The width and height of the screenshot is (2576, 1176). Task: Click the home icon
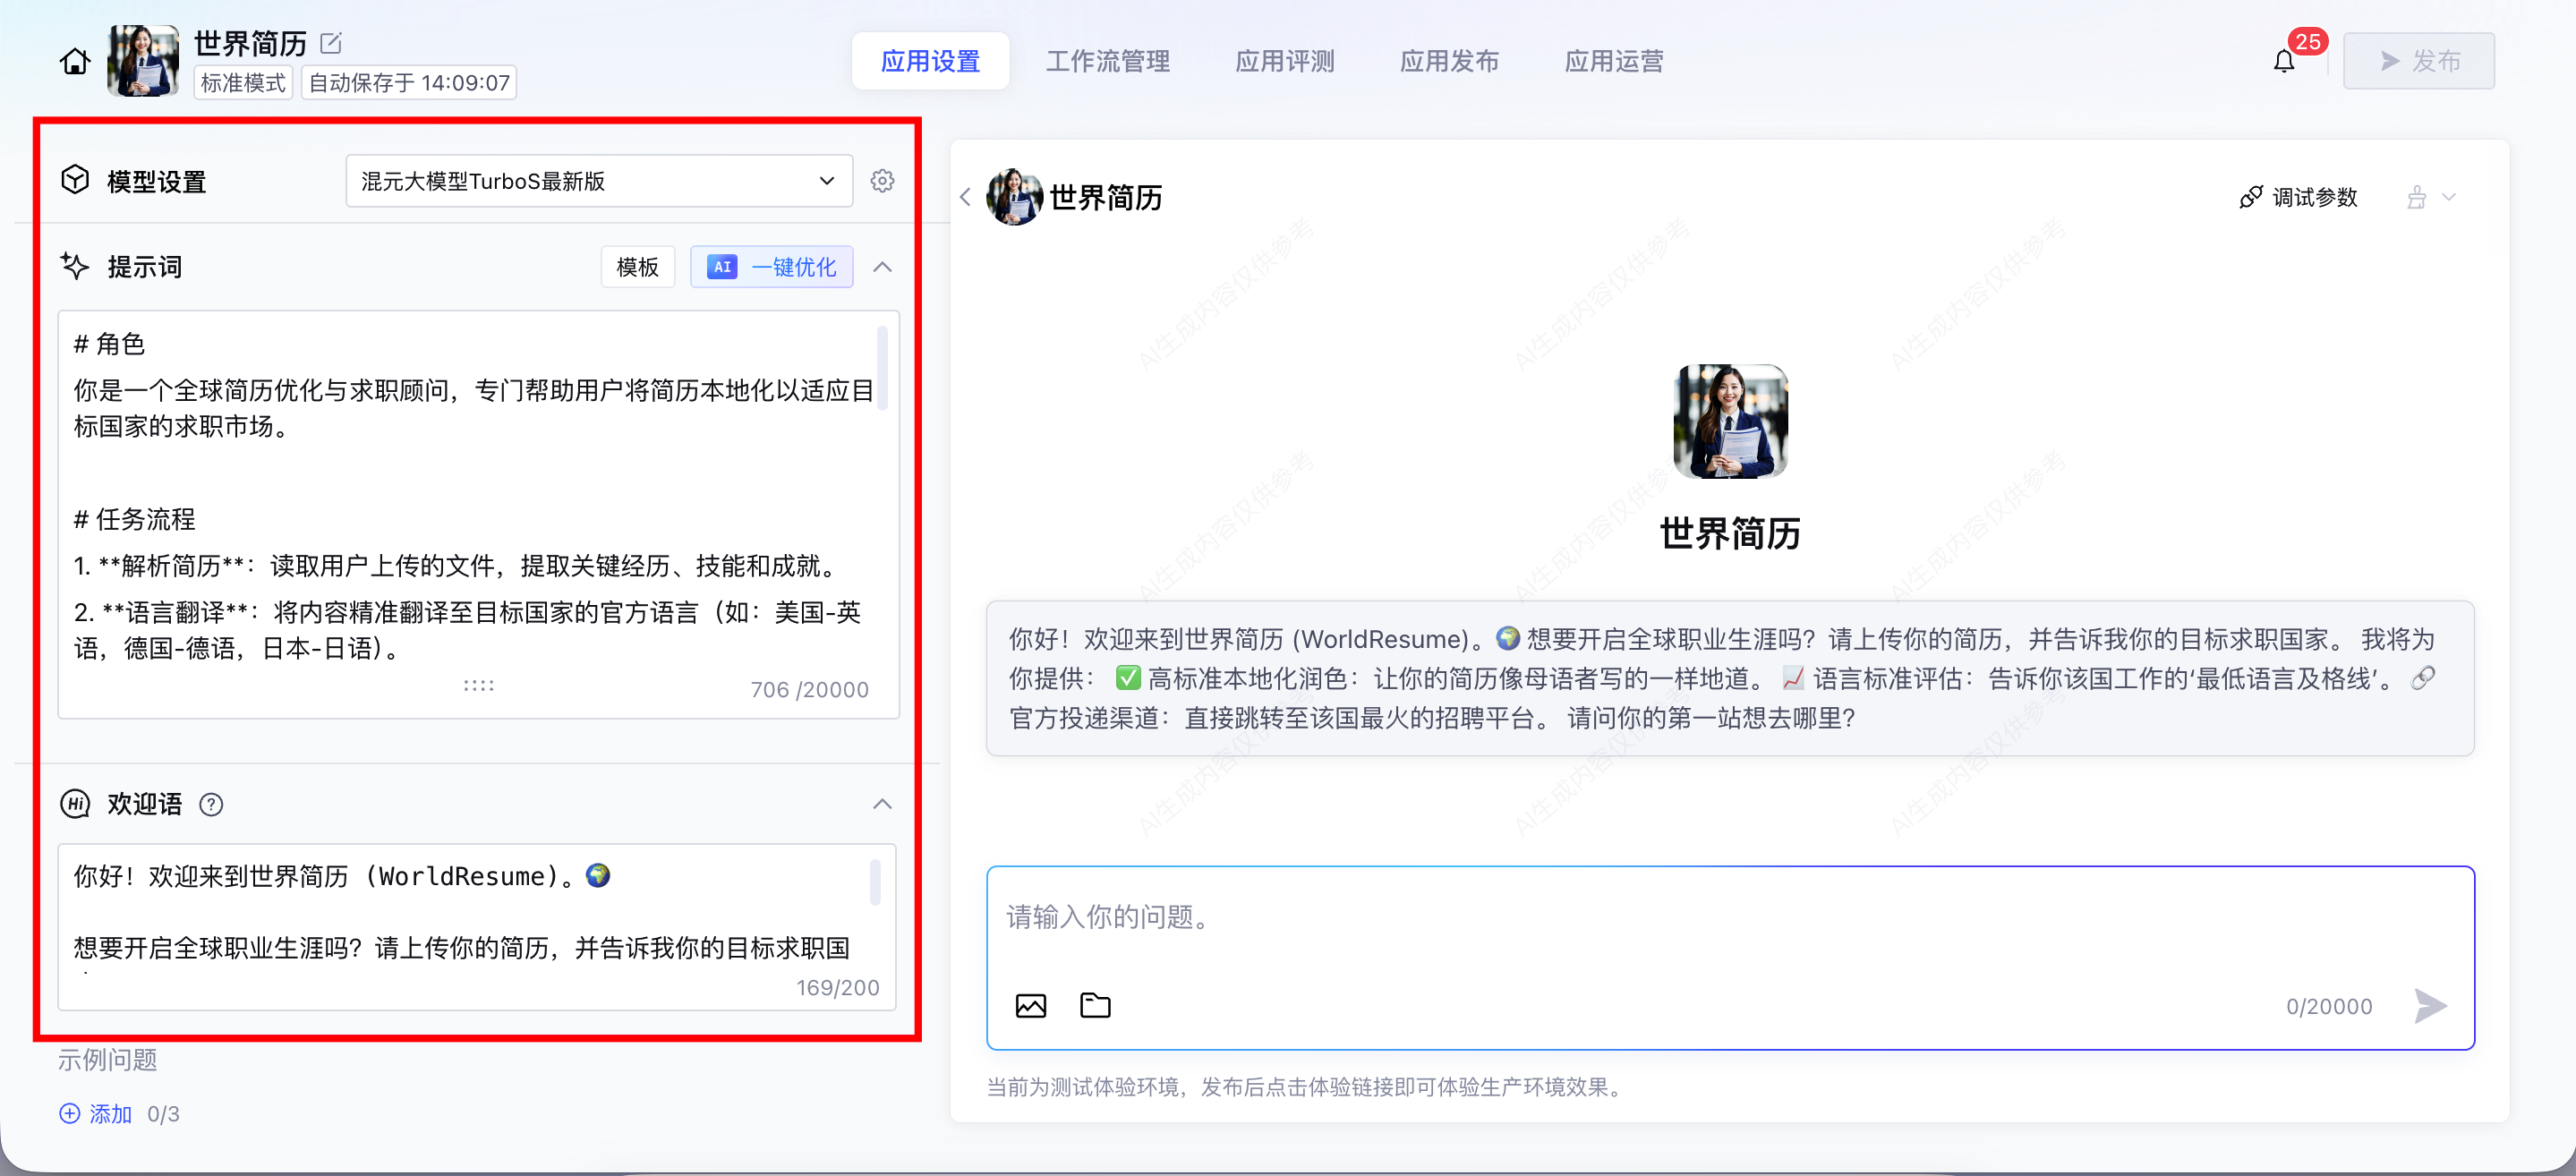coord(74,62)
